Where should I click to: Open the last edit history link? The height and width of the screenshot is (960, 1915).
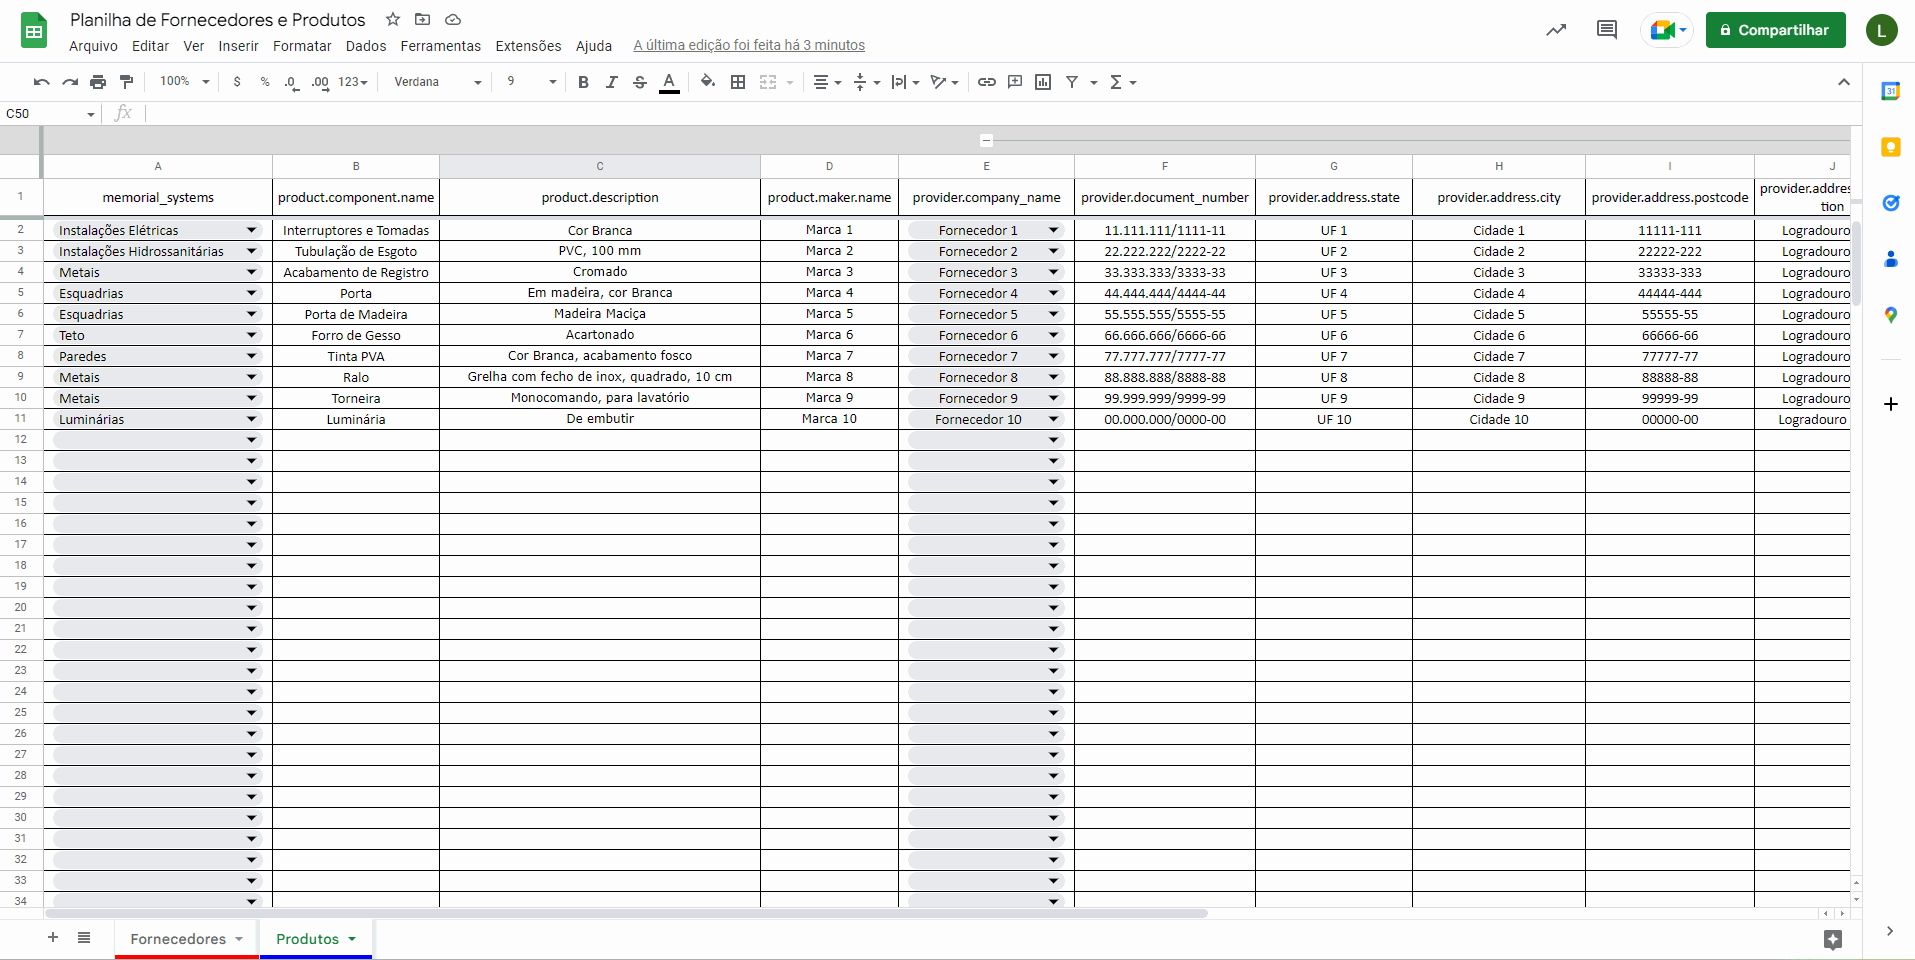[x=748, y=46]
